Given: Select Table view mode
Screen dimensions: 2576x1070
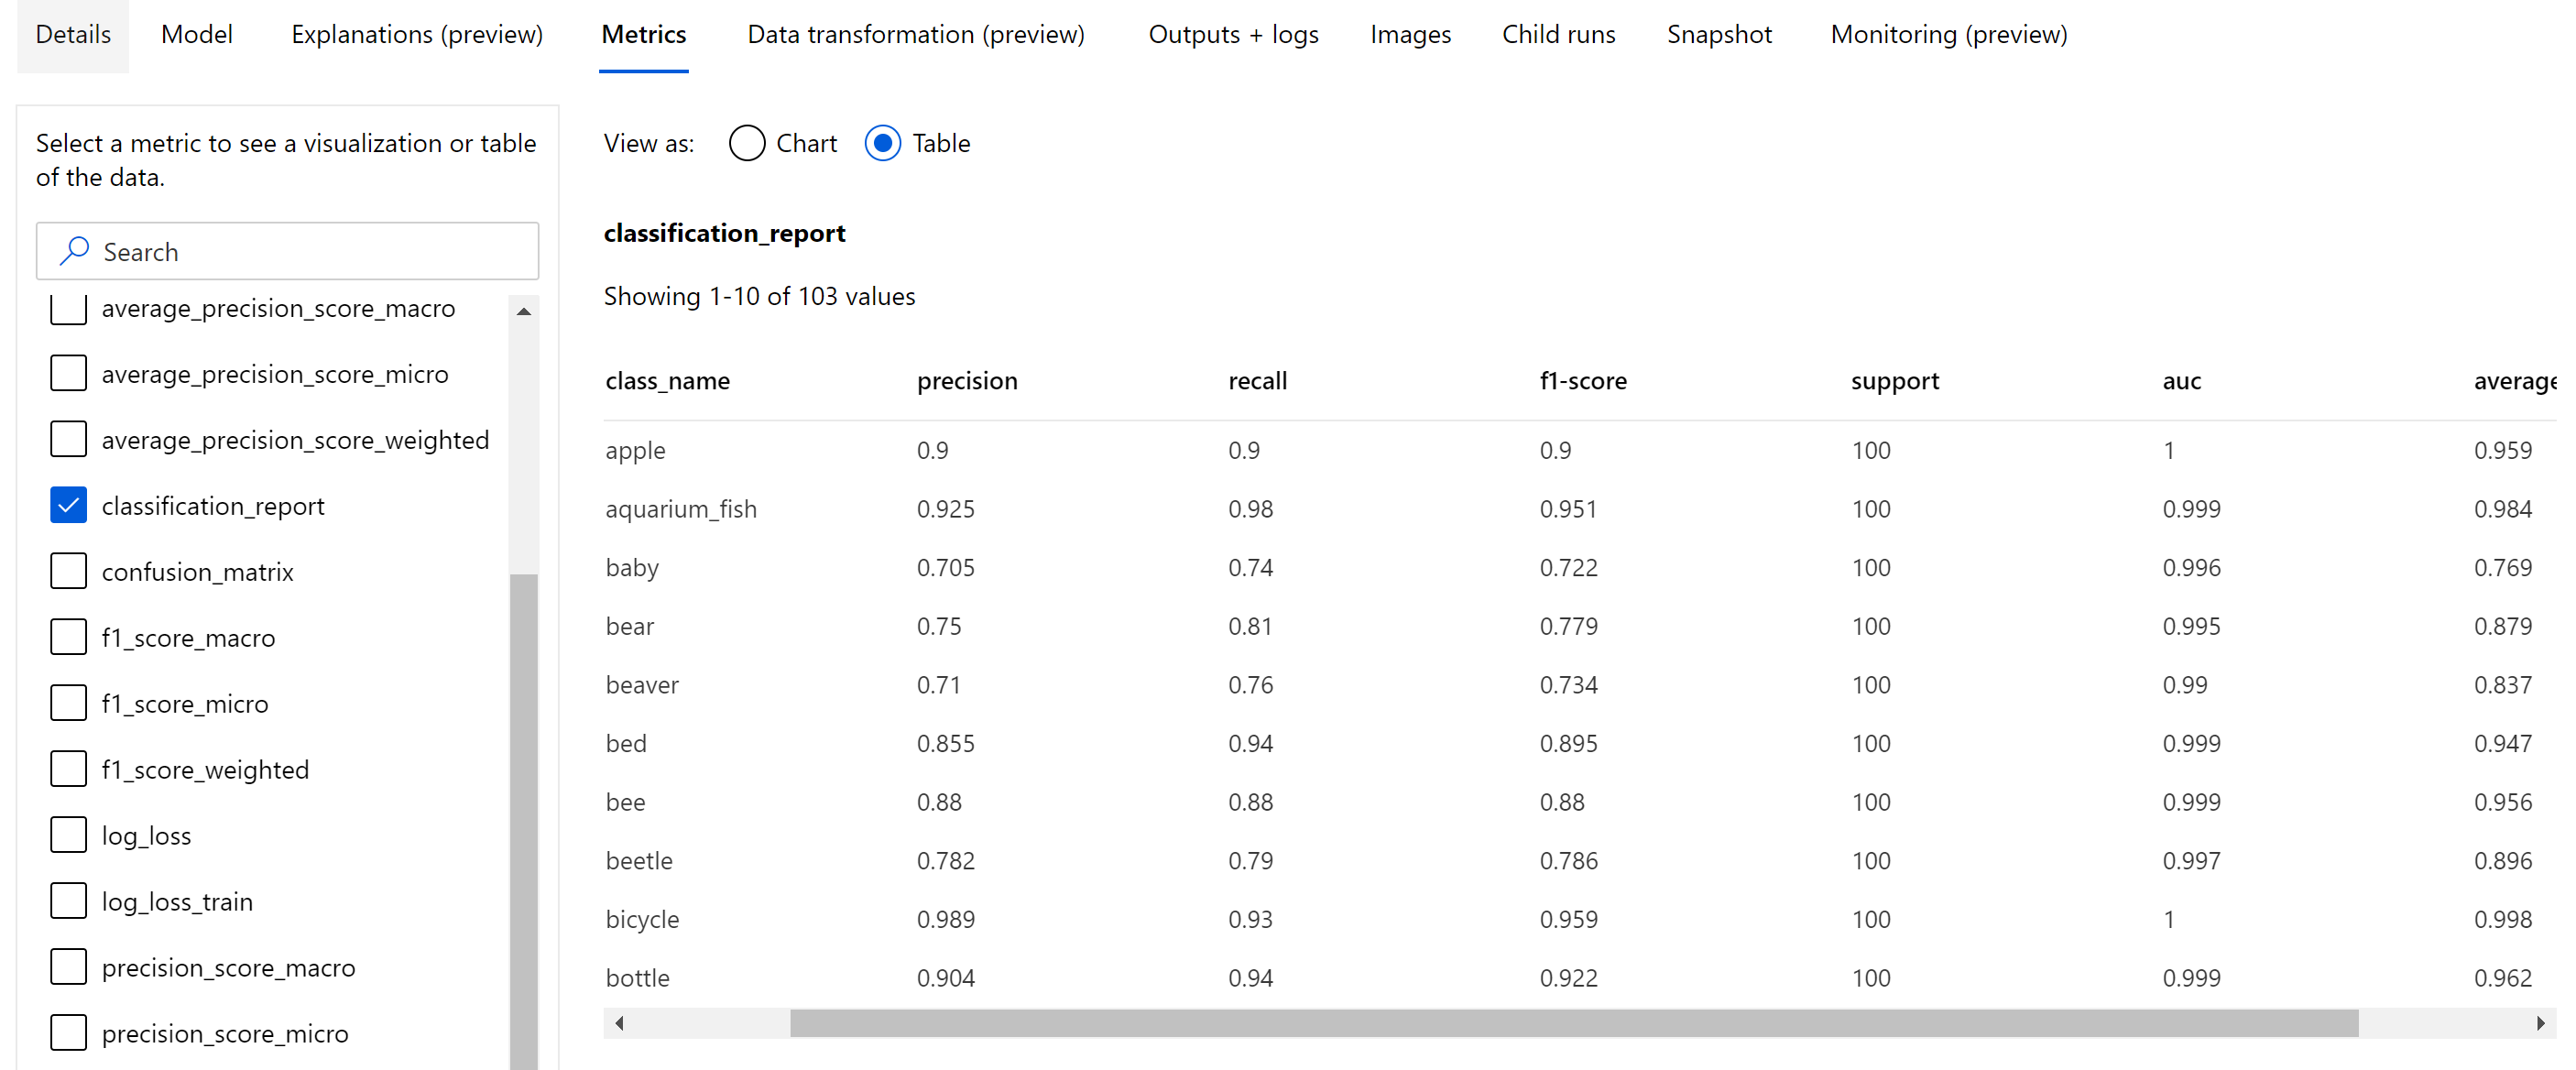Looking at the screenshot, I should (886, 143).
